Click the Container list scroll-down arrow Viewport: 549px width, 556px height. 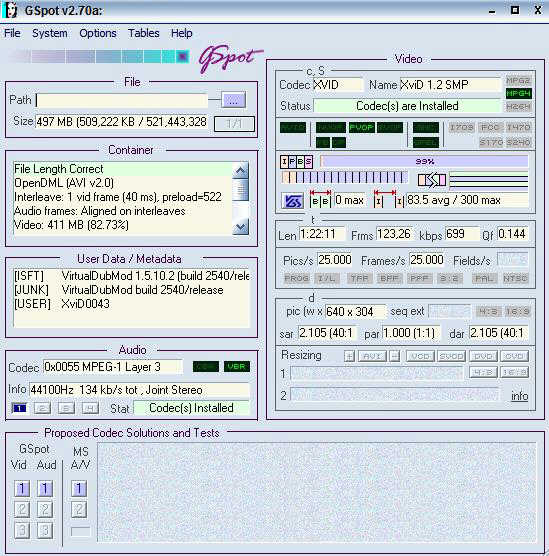[240, 226]
